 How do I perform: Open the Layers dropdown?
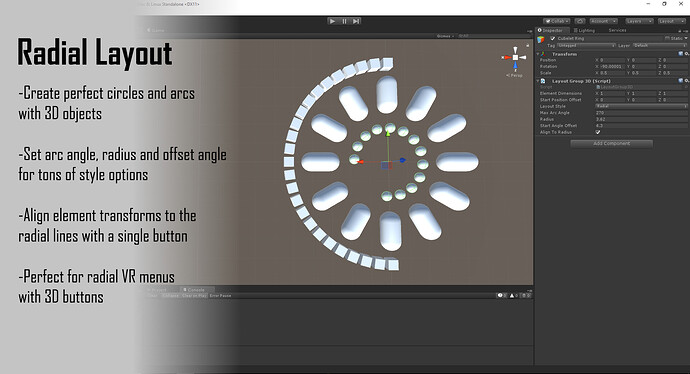click(x=639, y=21)
